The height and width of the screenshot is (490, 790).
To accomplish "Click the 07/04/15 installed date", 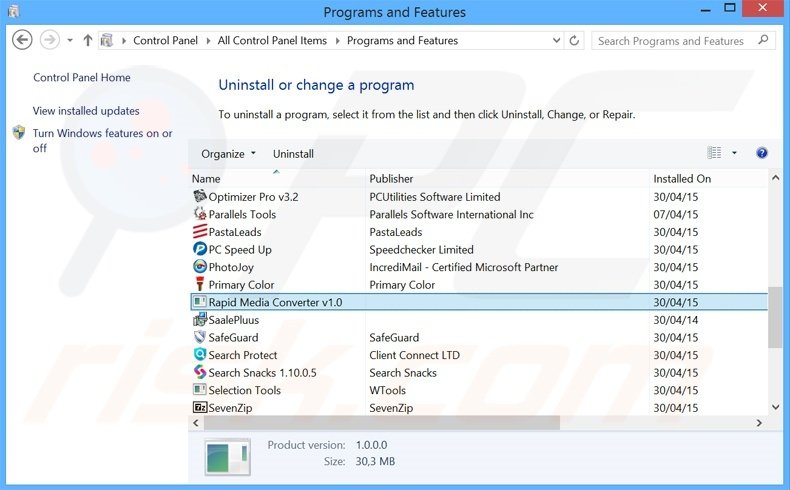I will (676, 214).
